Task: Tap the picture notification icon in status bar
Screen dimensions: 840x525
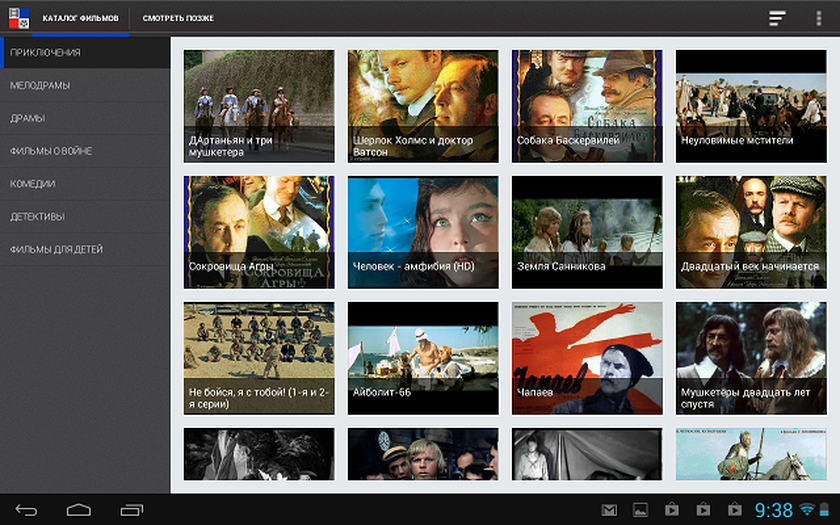Action: tap(640, 510)
